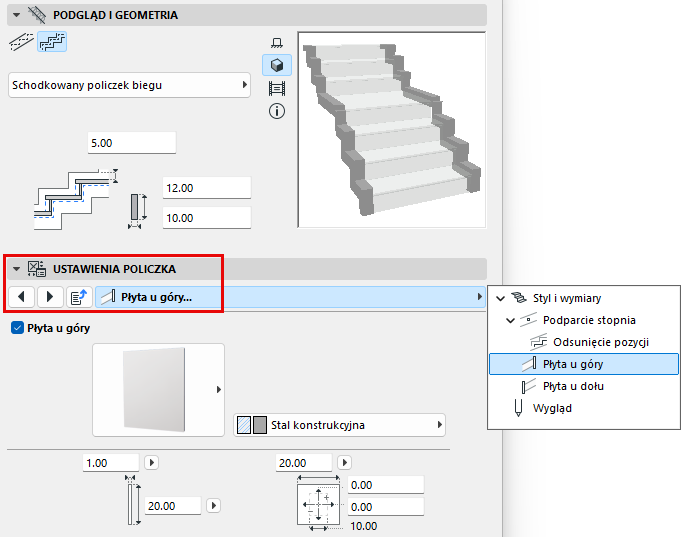The height and width of the screenshot is (537, 687).
Task: Switch preview to section view icon
Action: (276, 88)
